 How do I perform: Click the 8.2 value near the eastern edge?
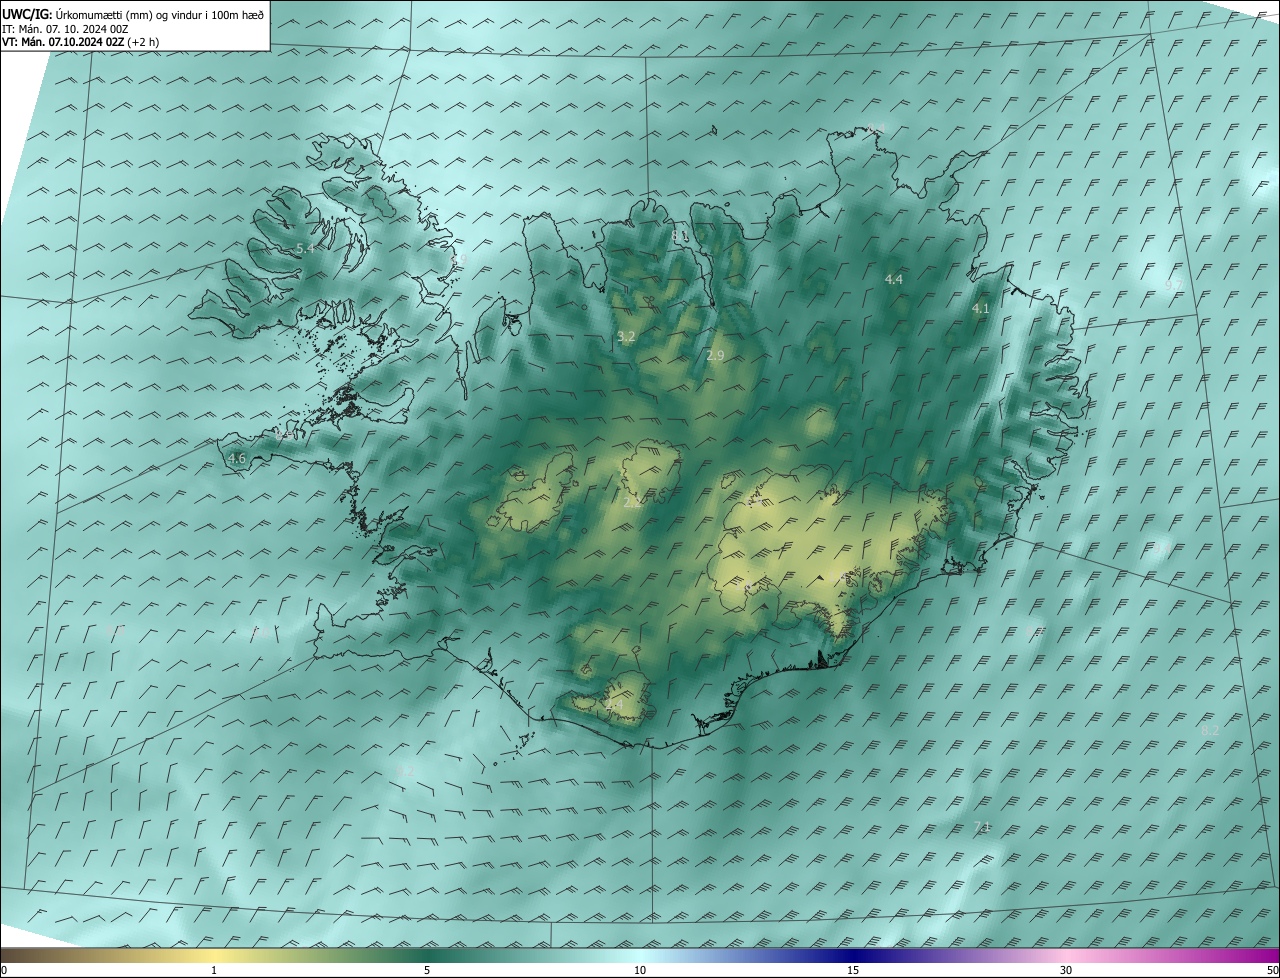pos(1210,731)
